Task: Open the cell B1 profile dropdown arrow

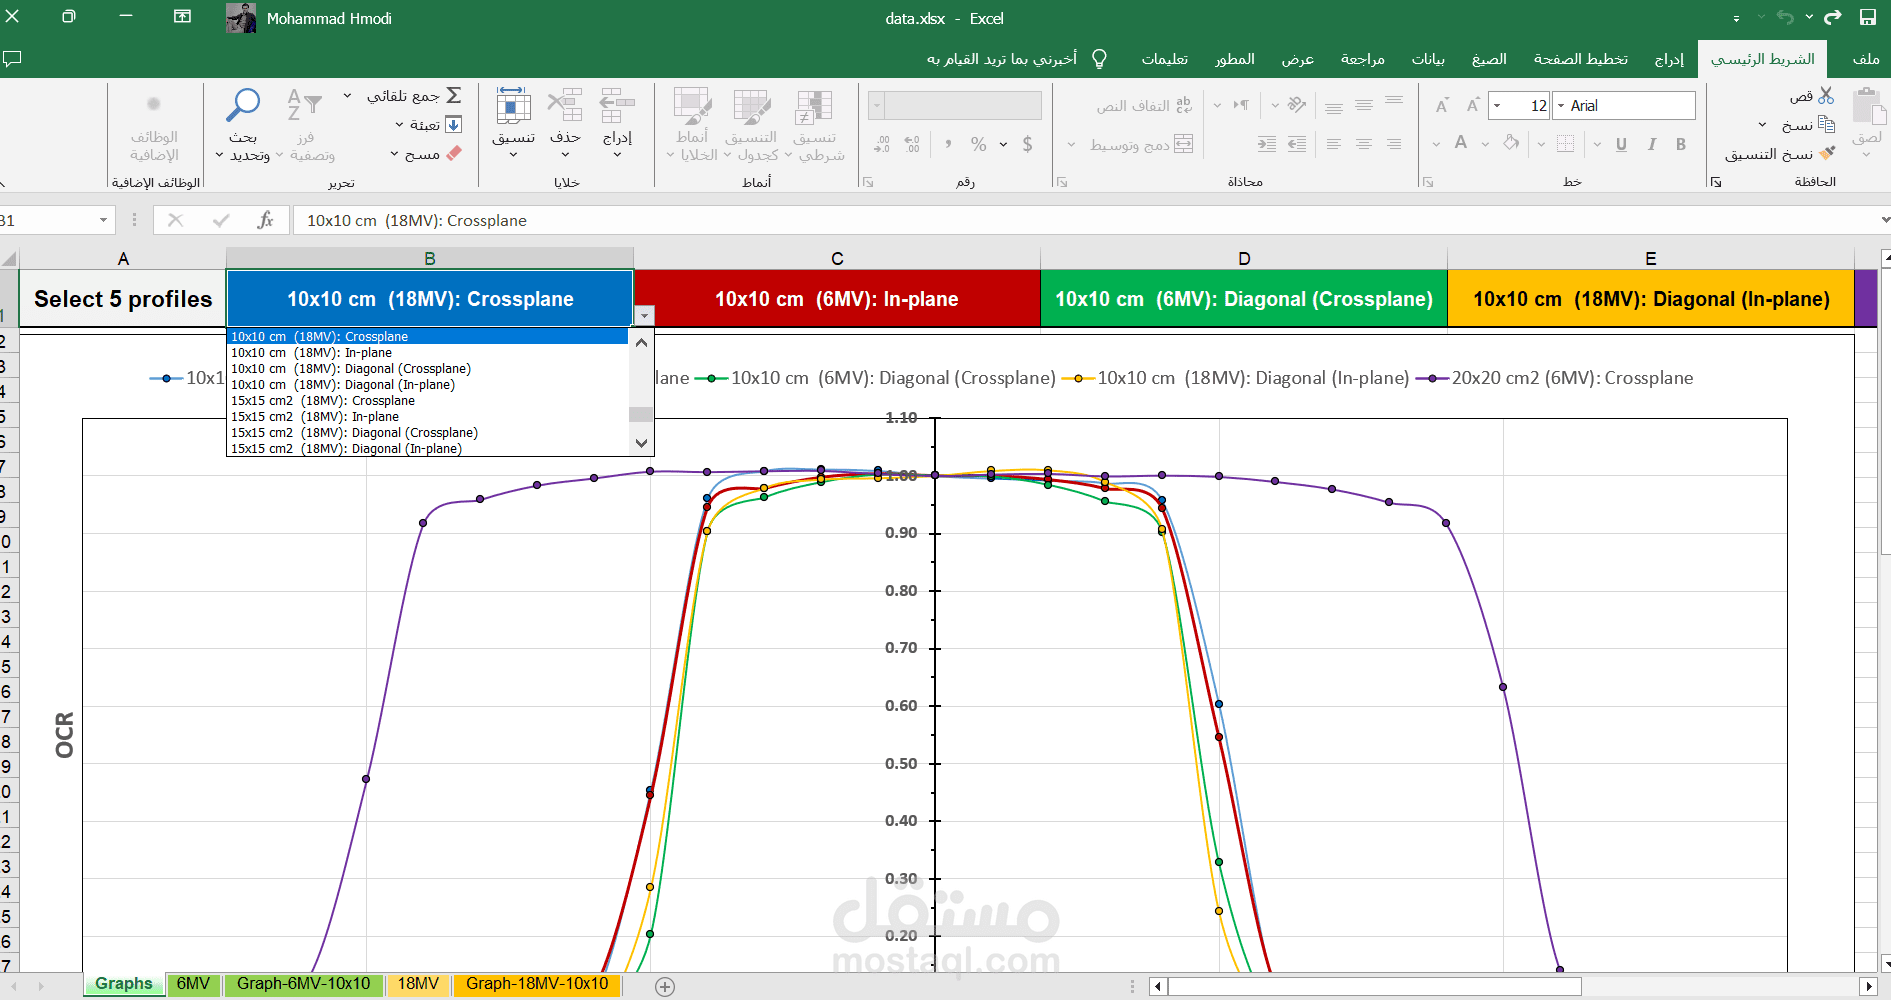Action: pos(645,316)
